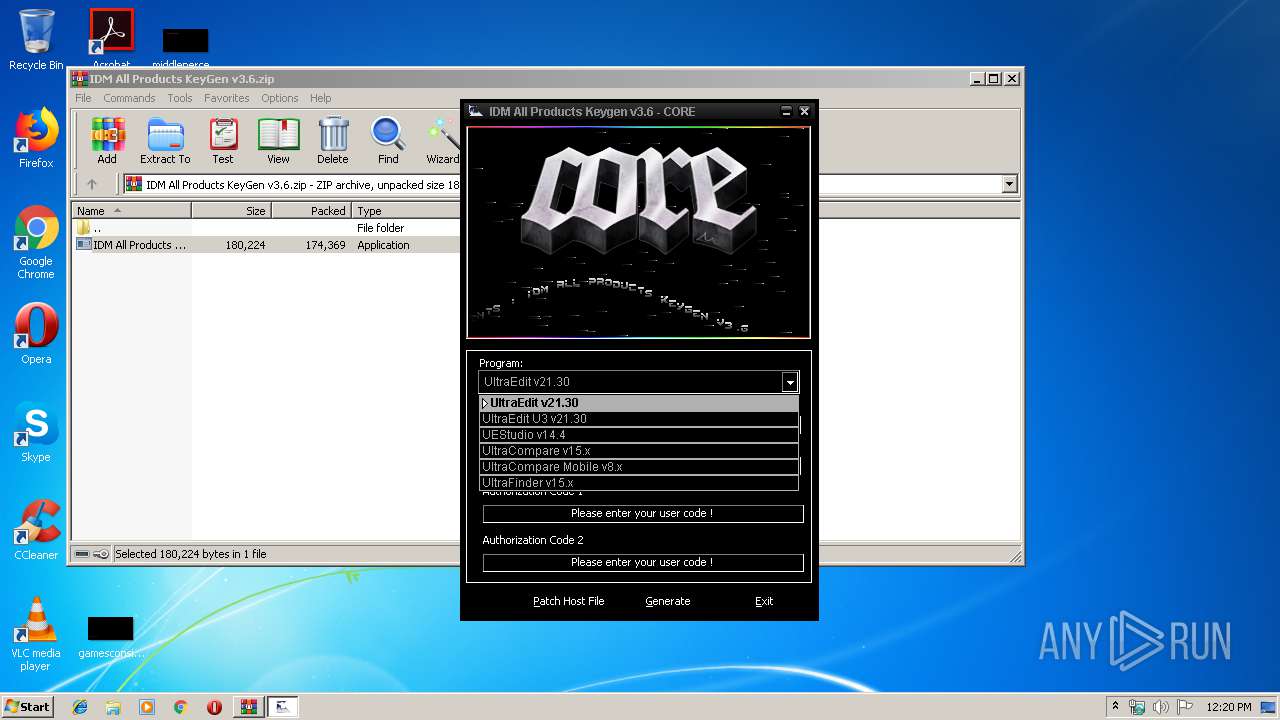1280x720 pixels.
Task: Click Authorization Code 2 field
Action: 643,562
